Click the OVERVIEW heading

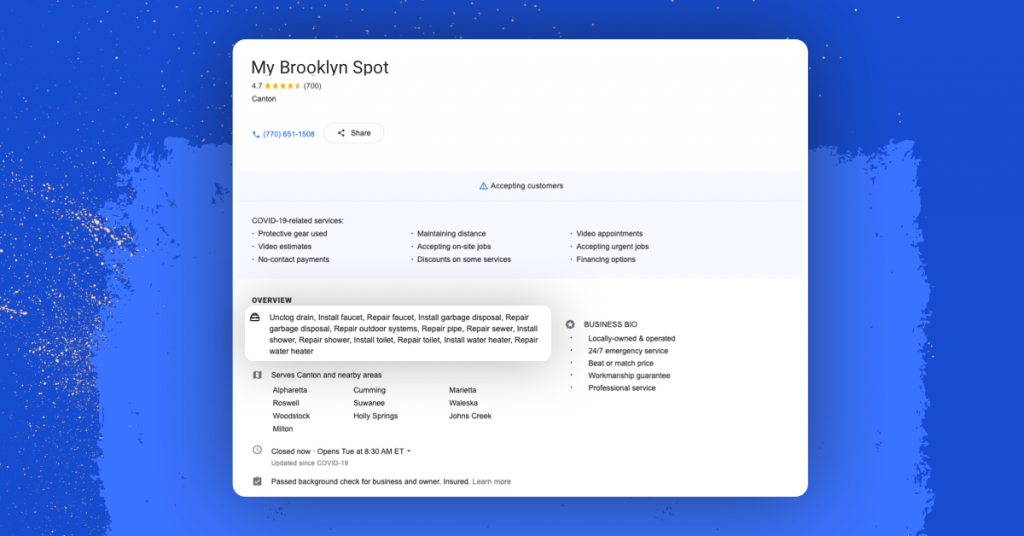tap(272, 300)
